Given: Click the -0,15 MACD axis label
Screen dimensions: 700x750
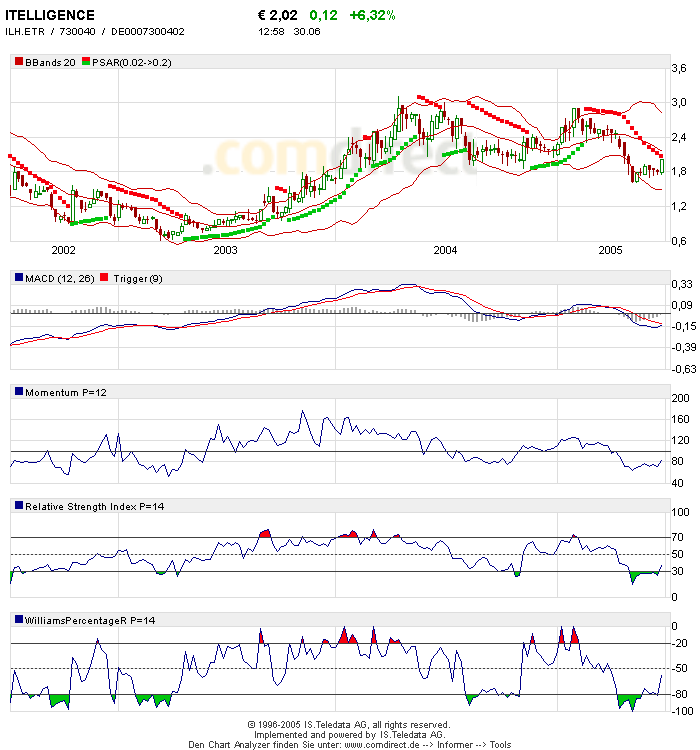Looking at the screenshot, I should coord(683,326).
